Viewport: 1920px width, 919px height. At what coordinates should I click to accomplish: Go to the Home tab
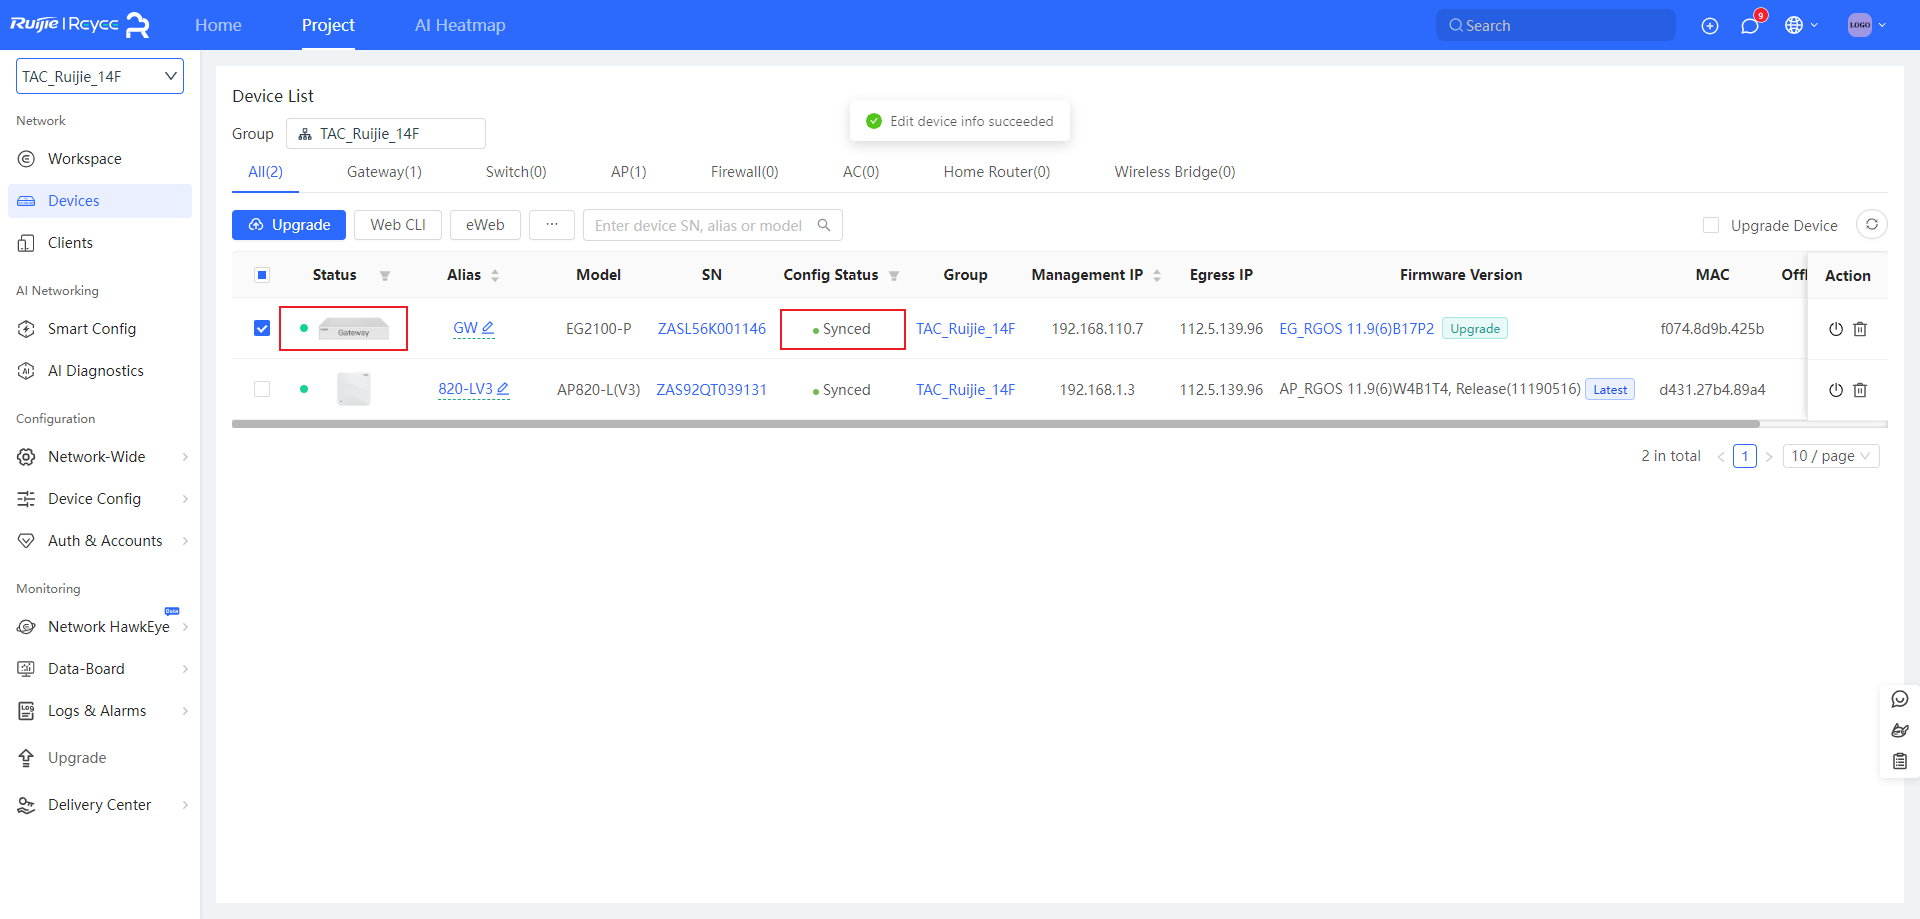point(218,25)
